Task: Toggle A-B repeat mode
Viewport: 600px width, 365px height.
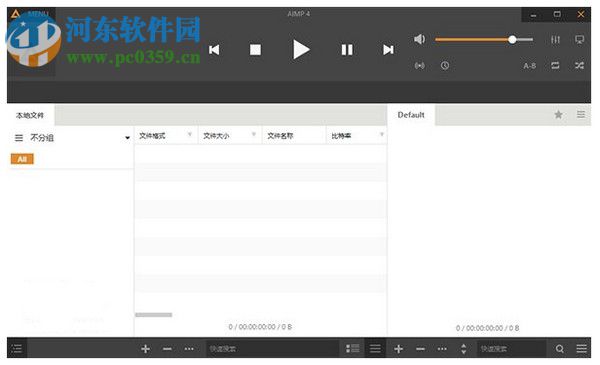Action: point(530,66)
